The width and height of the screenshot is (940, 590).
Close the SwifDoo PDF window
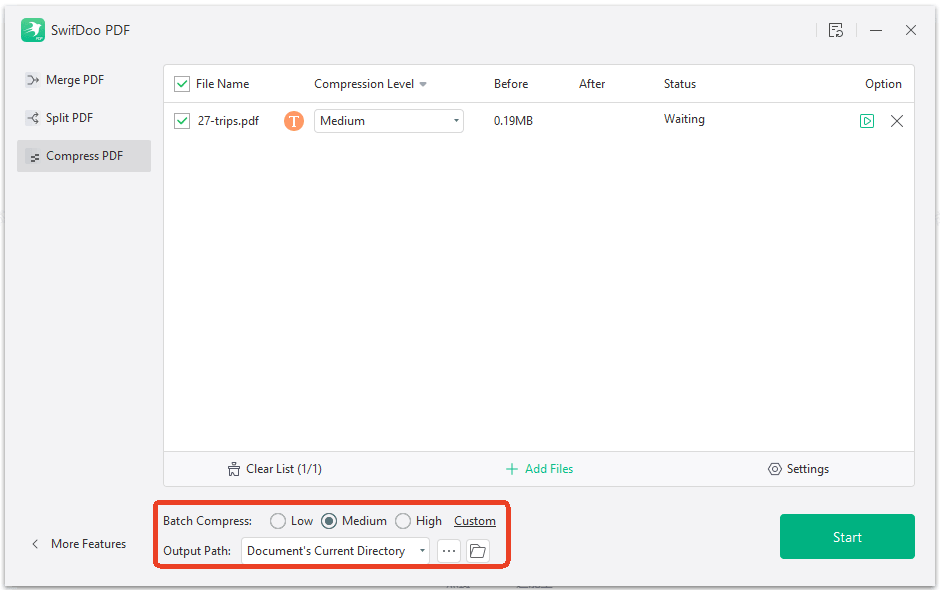911,30
